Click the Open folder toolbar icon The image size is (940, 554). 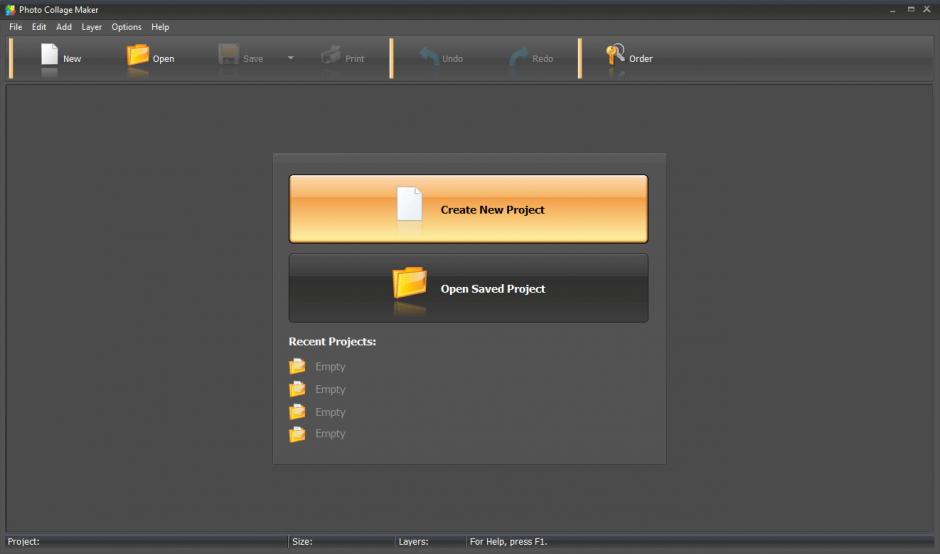pyautogui.click(x=138, y=55)
